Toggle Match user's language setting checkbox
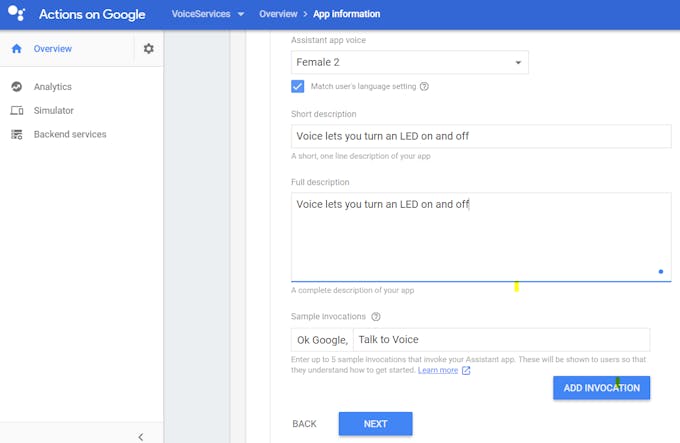Viewport: 680px width, 443px height. tap(298, 86)
